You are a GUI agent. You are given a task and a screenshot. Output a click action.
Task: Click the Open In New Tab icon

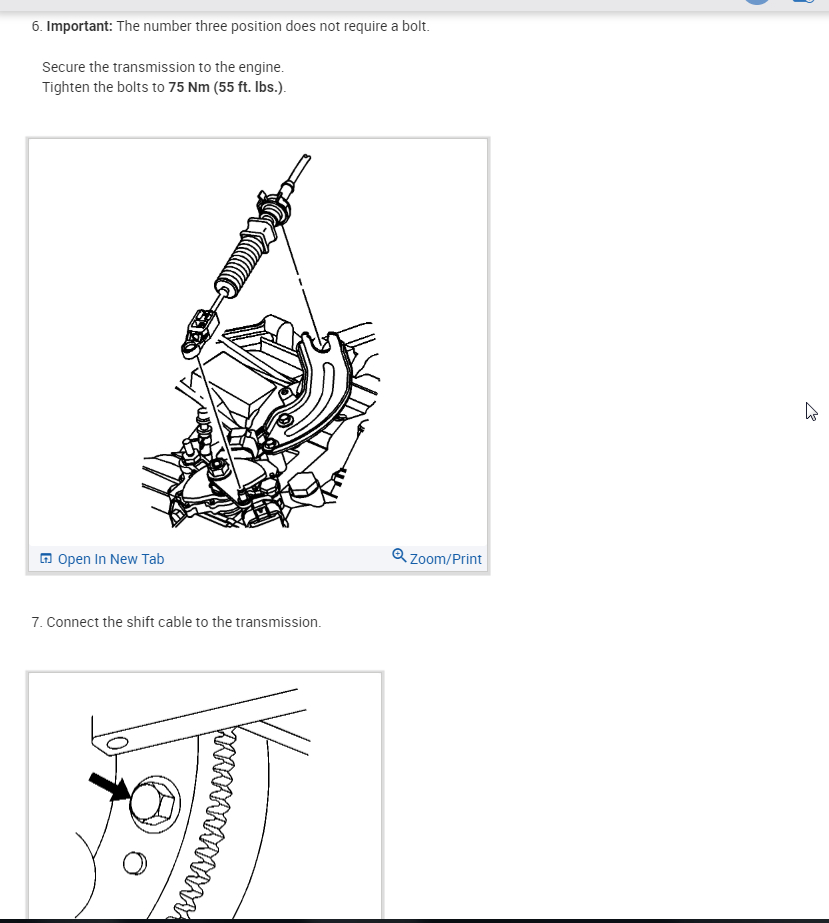(x=46, y=559)
